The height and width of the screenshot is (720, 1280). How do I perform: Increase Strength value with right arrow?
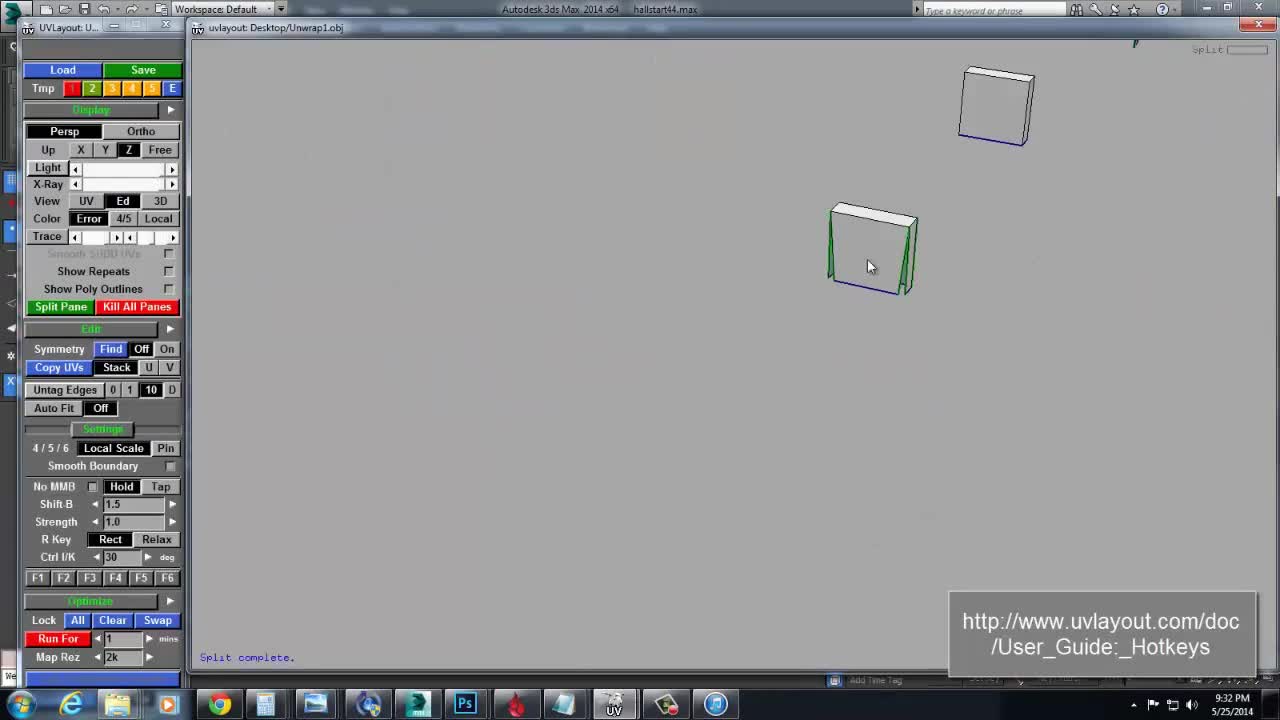(x=172, y=522)
